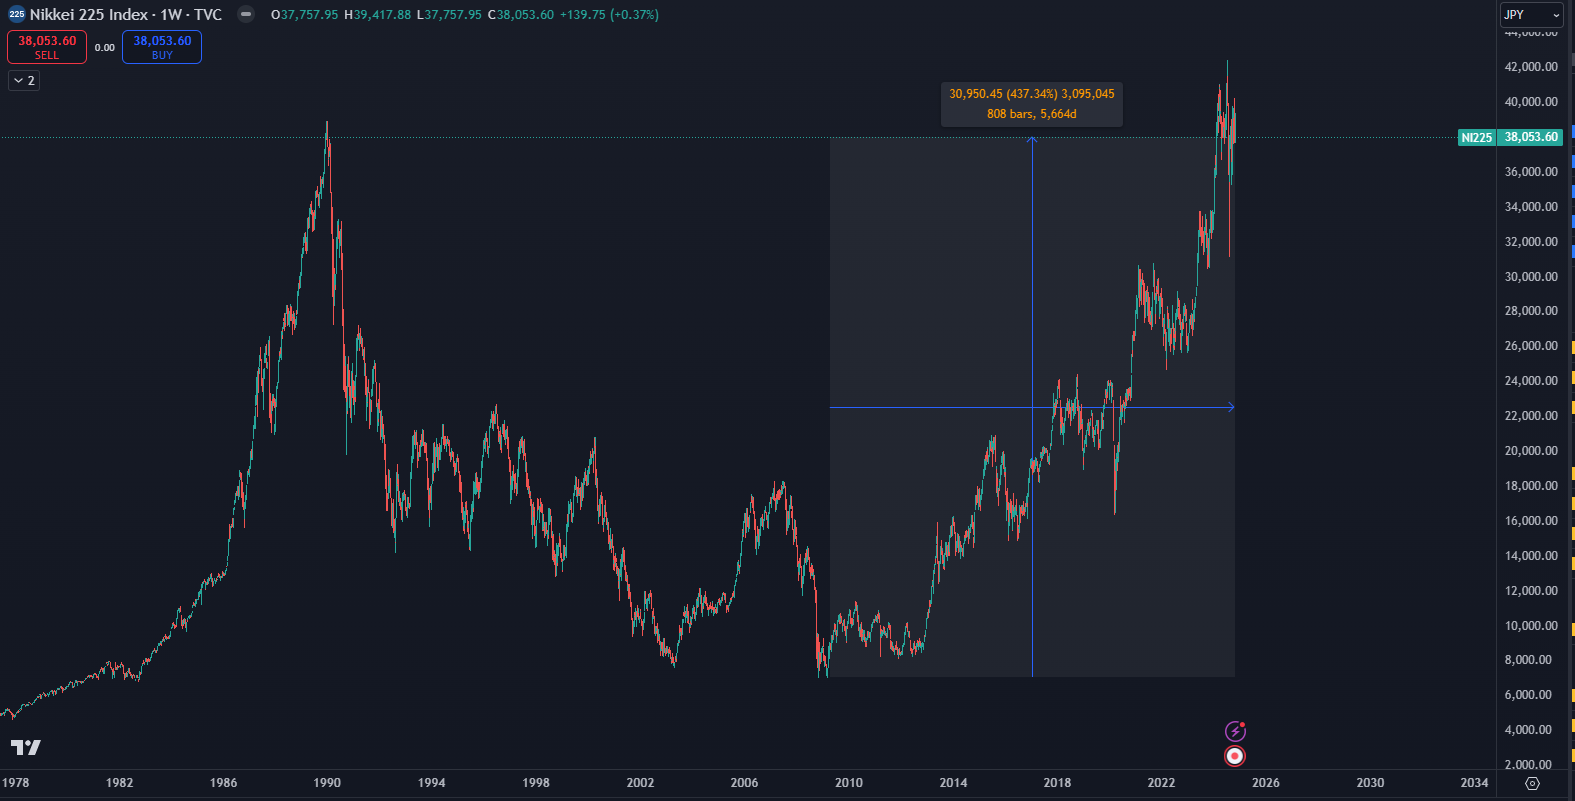Viewport: 1575px width, 801px height.
Task: Click the 14,000.00 price axis label
Action: (1531, 556)
